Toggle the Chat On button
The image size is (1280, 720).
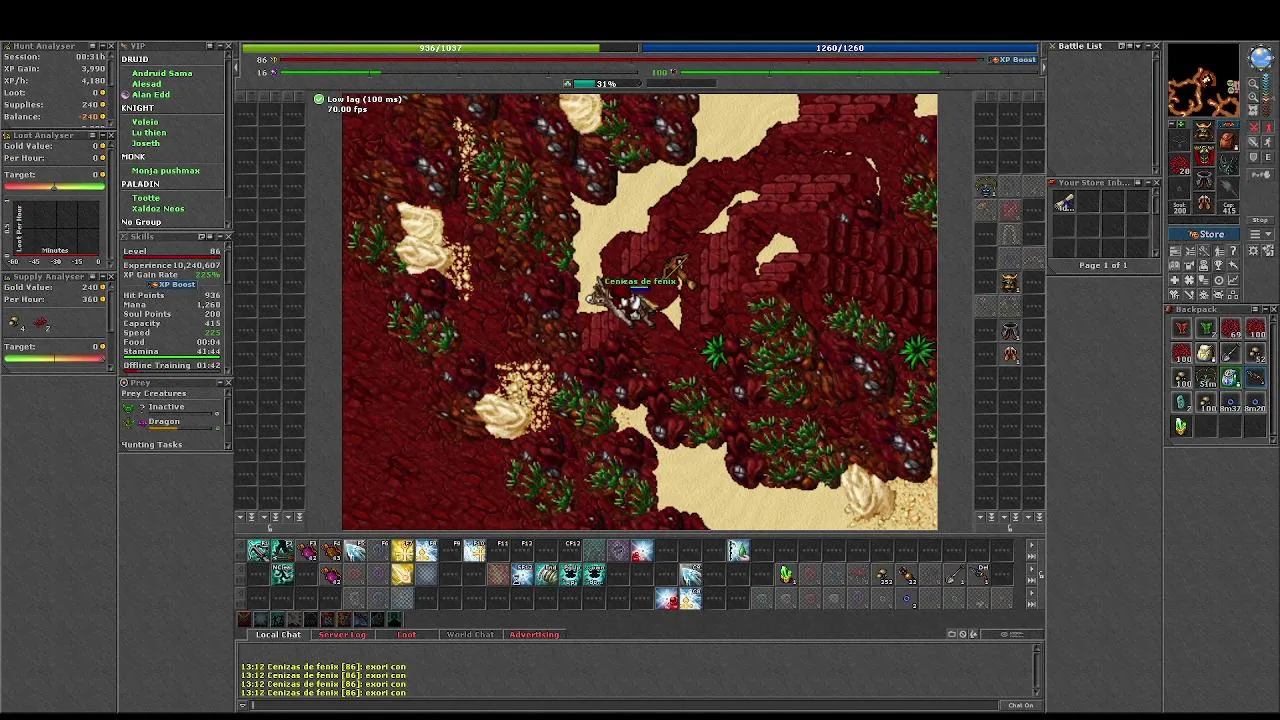pyautogui.click(x=1021, y=705)
